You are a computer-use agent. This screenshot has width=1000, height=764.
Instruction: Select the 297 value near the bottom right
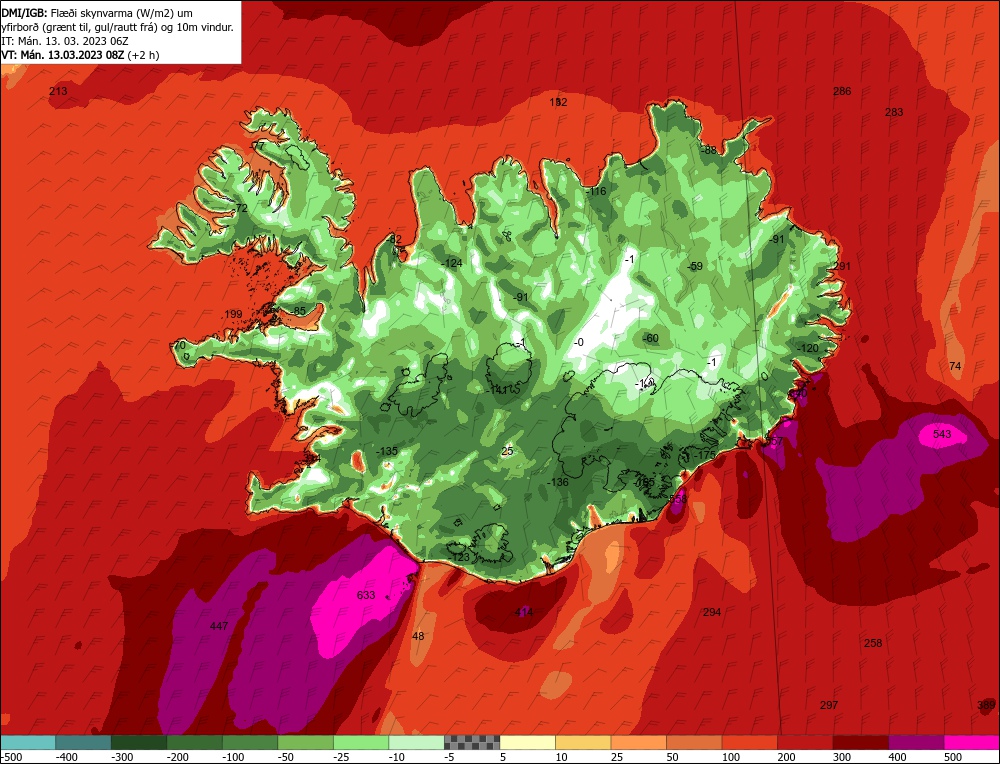point(828,705)
